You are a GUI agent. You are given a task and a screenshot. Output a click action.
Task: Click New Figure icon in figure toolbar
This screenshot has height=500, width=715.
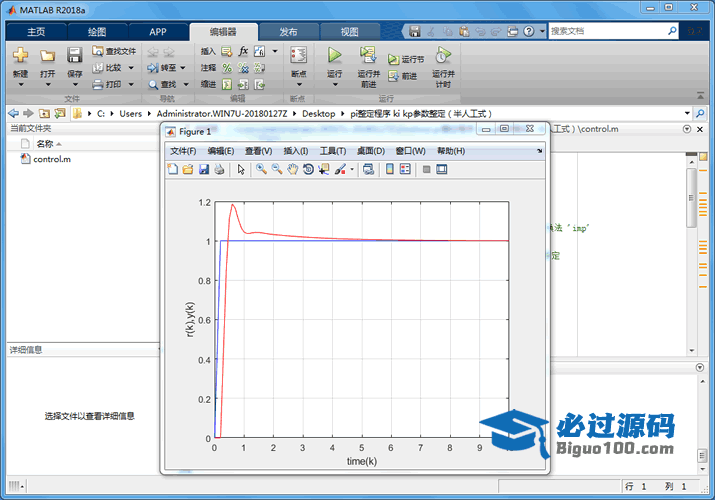click(173, 170)
